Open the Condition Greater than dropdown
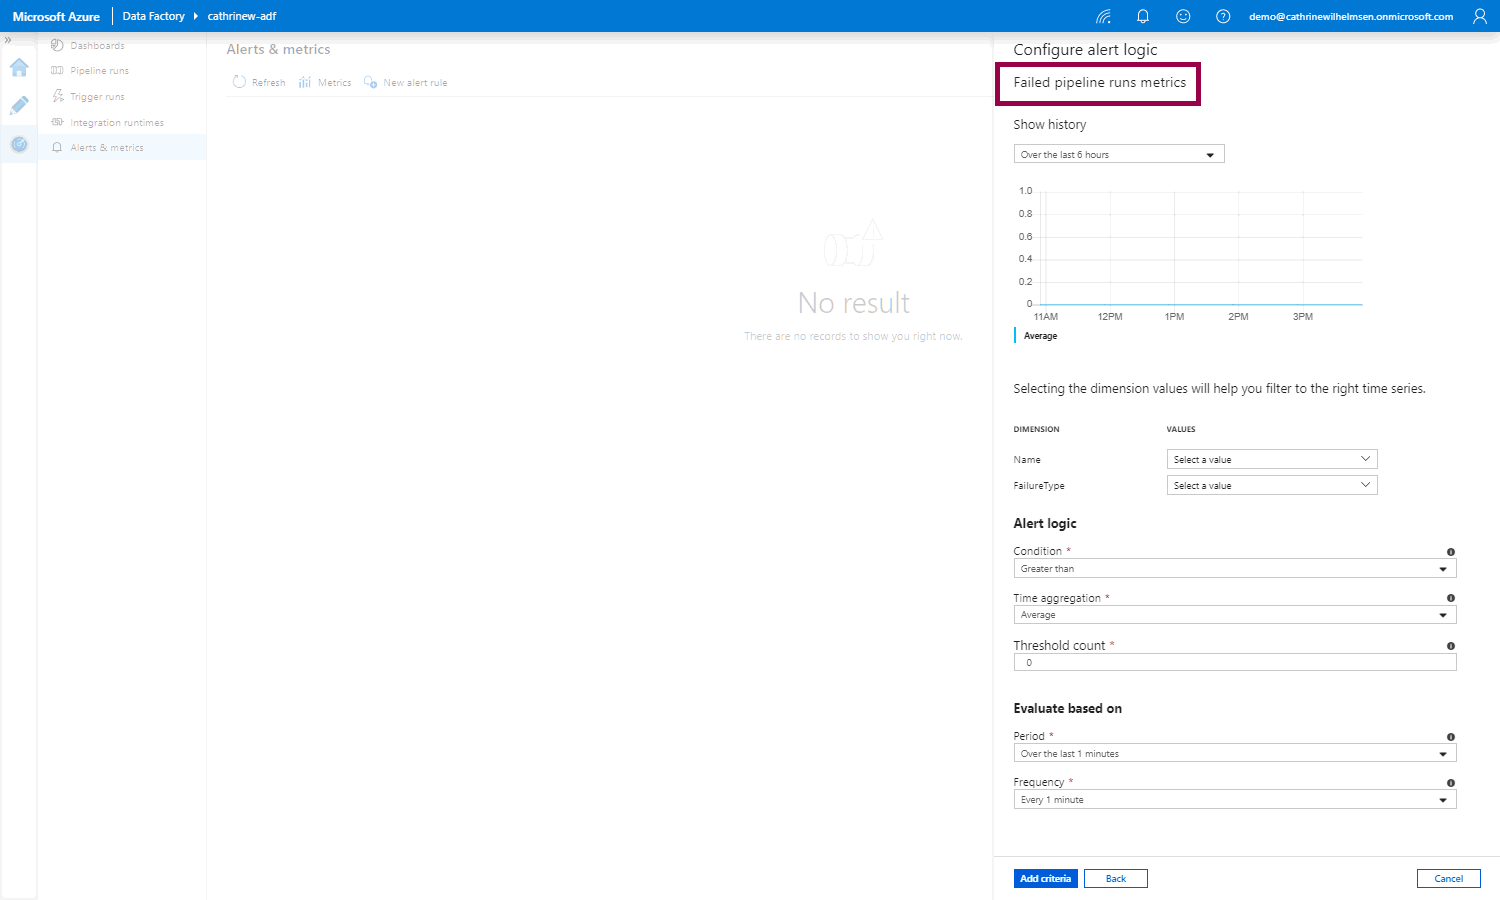 (1234, 569)
